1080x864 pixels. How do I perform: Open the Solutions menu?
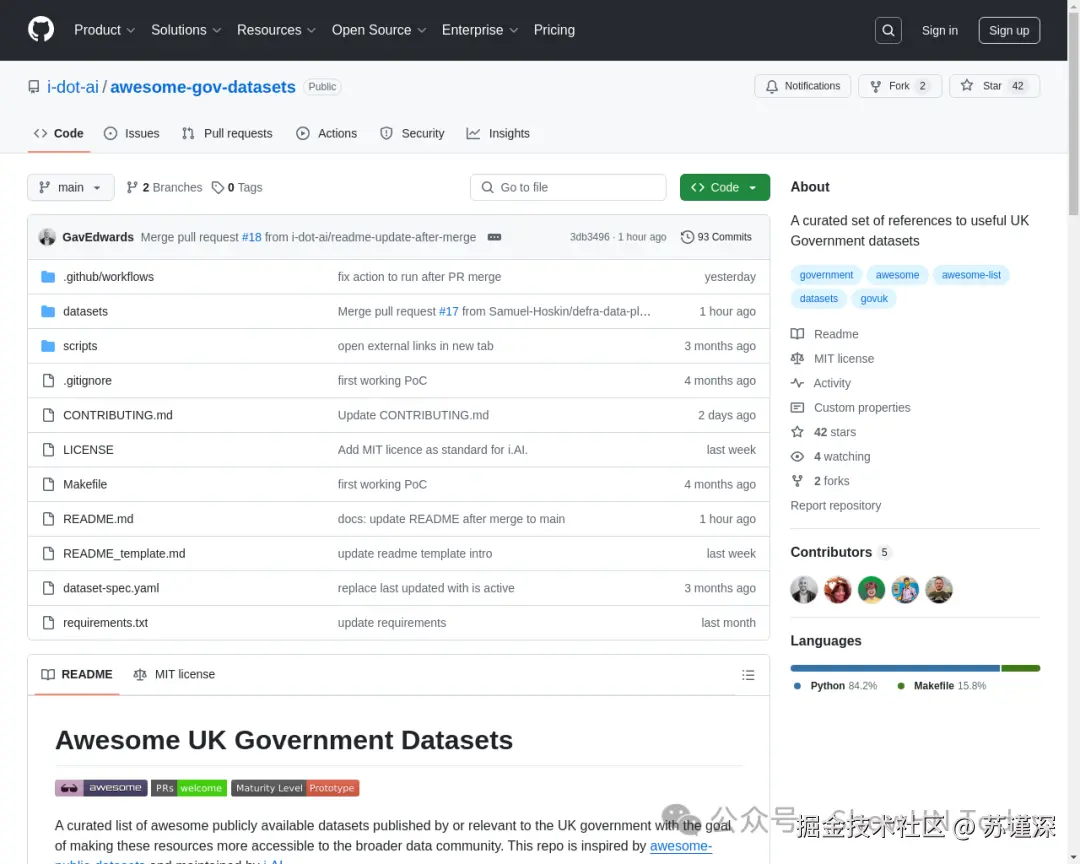(186, 30)
